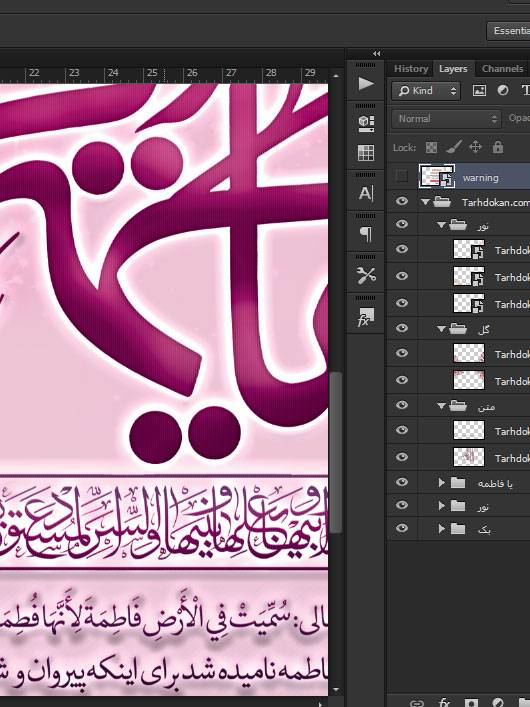The width and height of the screenshot is (530, 707).
Task: Select the layer named warning
Action: coord(480,178)
